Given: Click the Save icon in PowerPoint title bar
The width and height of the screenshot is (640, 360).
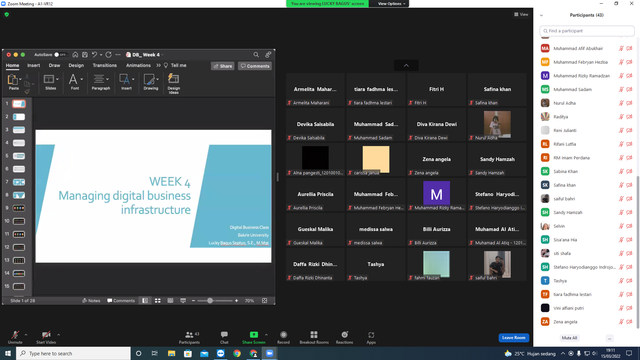Looking at the screenshot, I should [84, 55].
